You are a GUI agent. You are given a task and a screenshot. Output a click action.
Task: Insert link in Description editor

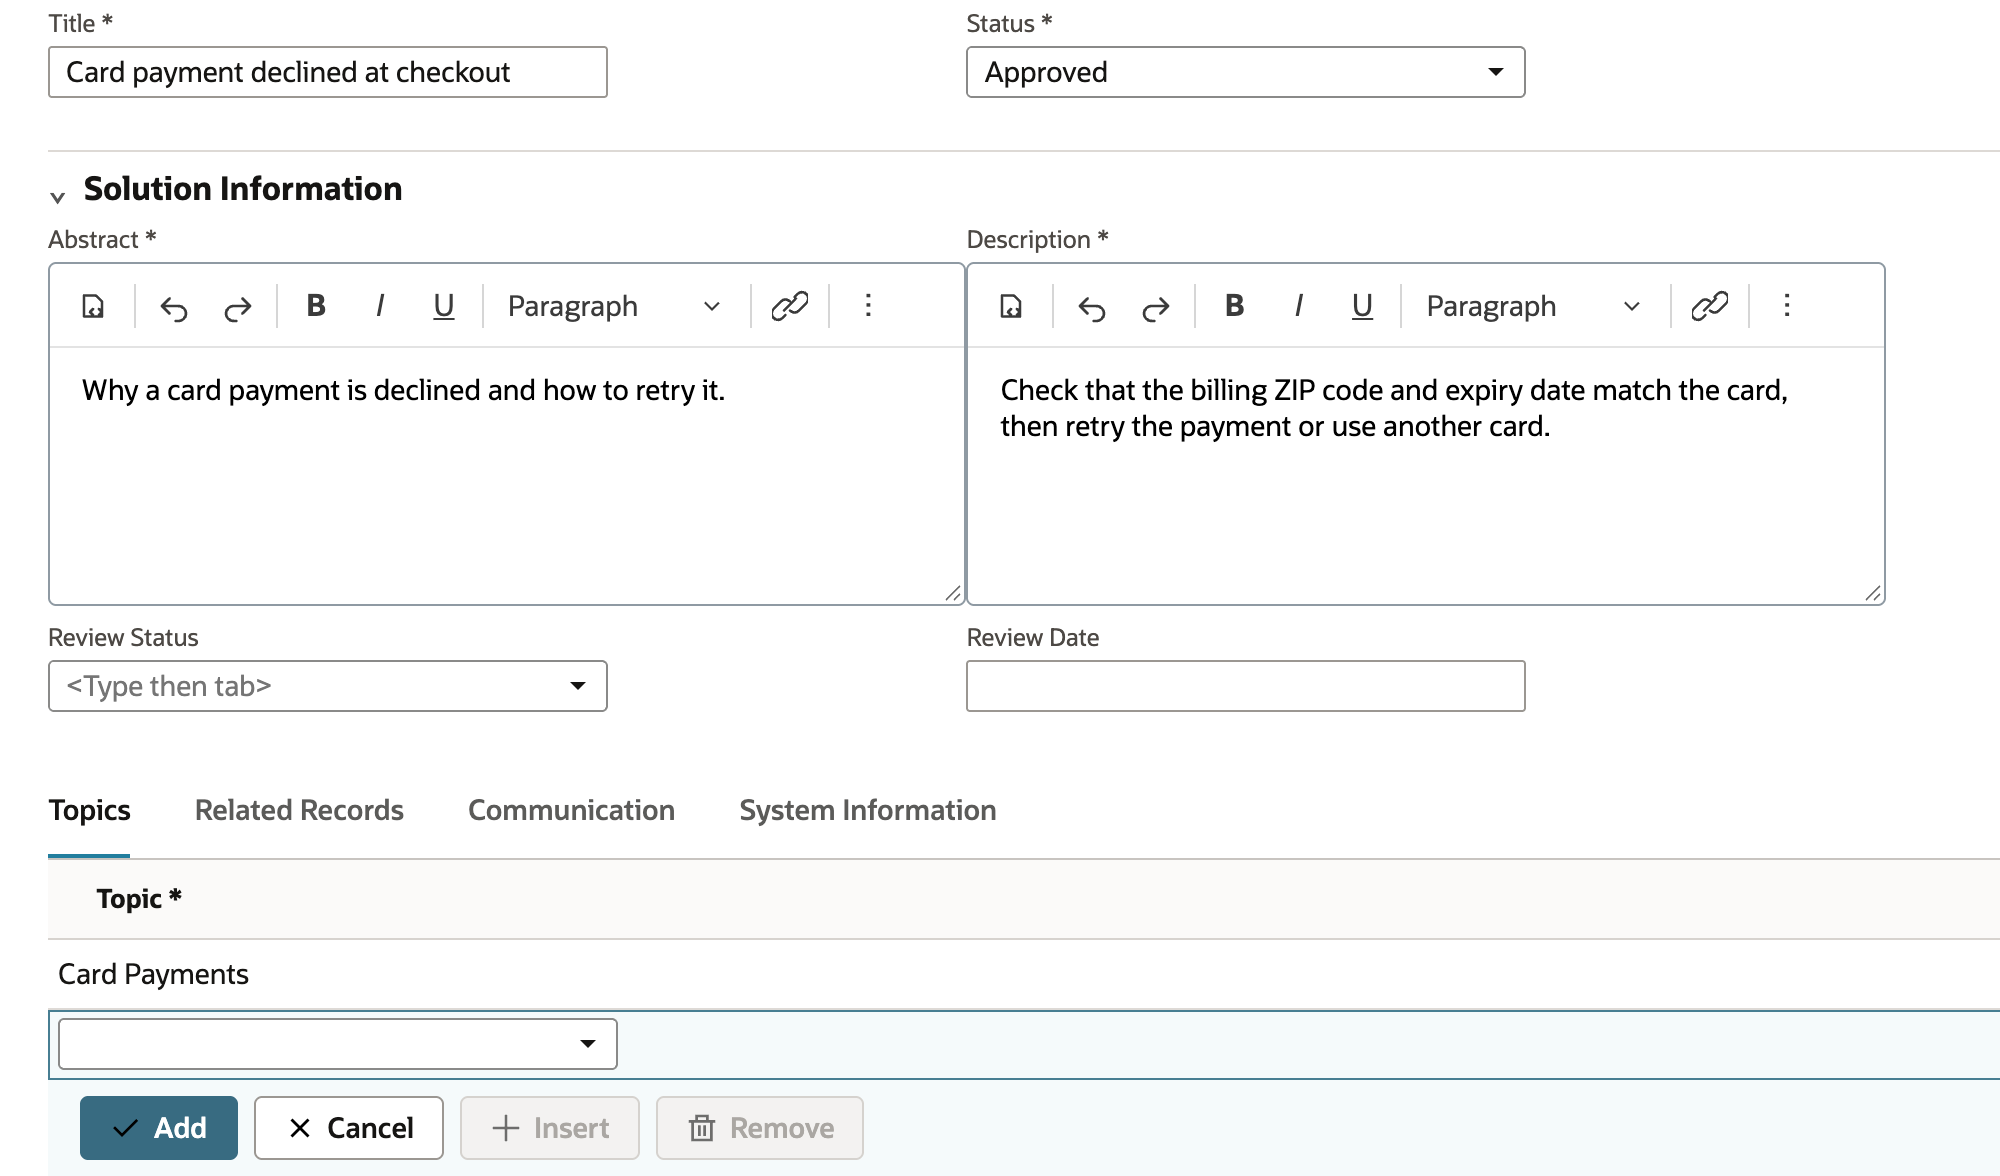tap(1710, 306)
